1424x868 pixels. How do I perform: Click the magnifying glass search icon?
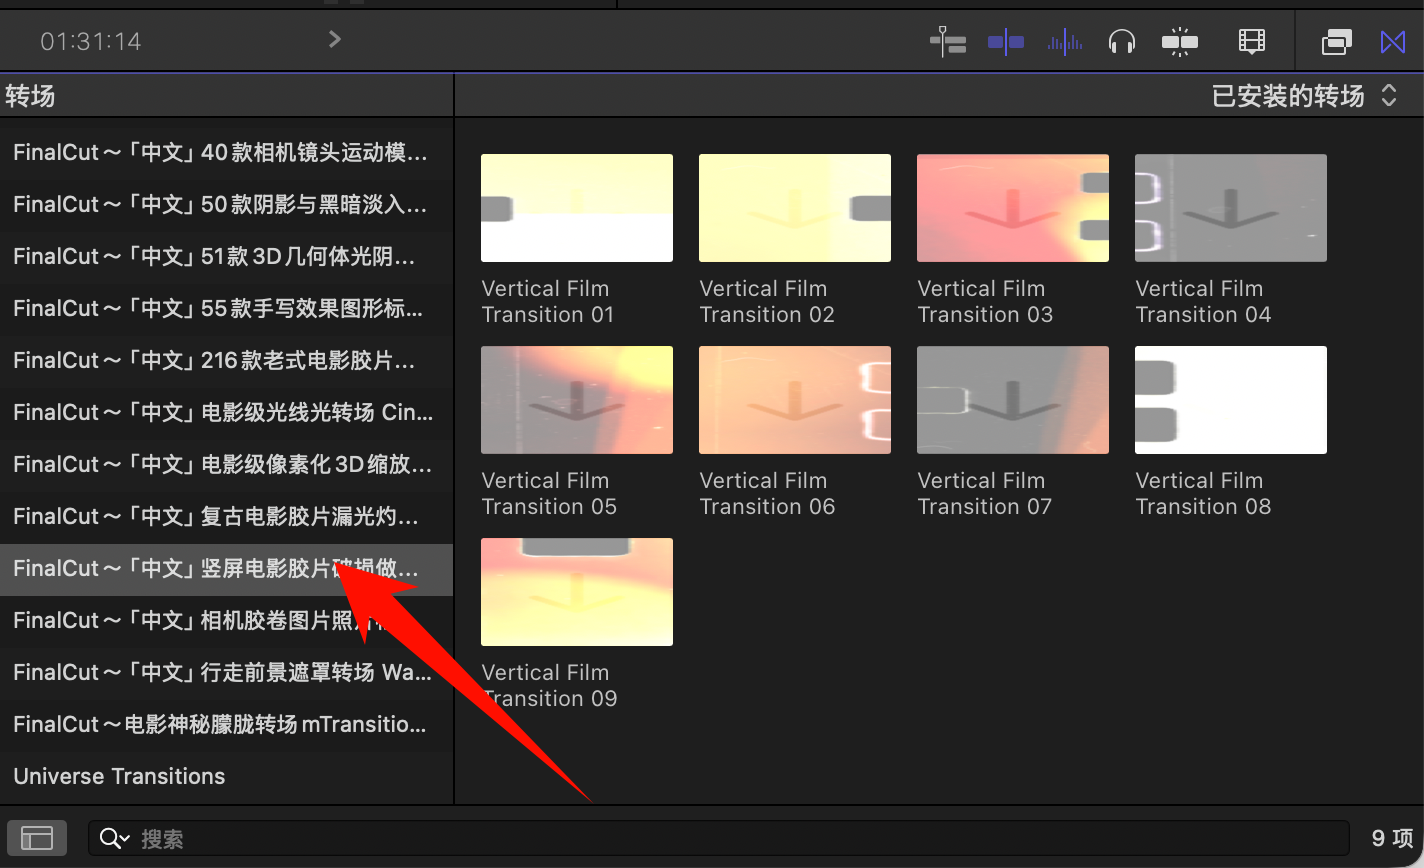tap(113, 838)
